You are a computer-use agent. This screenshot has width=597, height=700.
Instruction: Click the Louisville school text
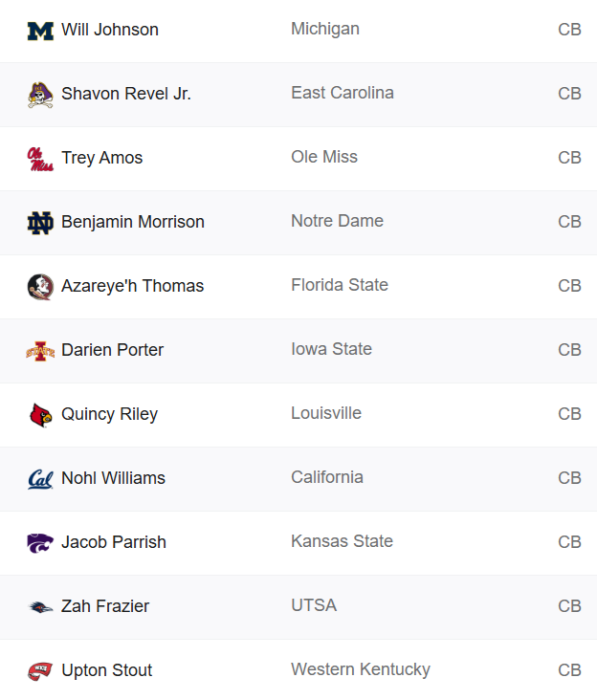click(x=326, y=413)
